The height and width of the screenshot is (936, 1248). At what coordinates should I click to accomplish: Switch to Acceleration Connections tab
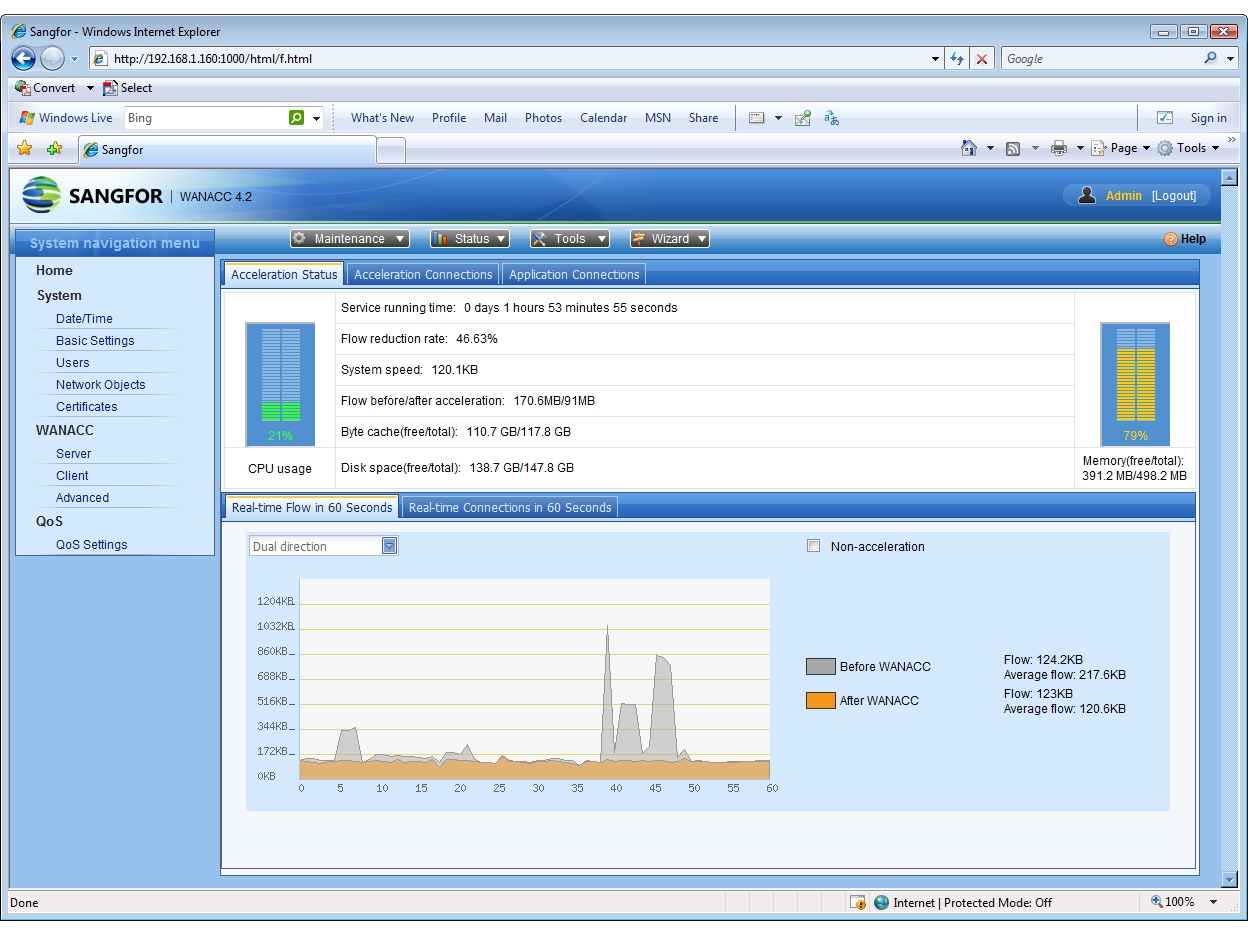pyautogui.click(x=423, y=274)
